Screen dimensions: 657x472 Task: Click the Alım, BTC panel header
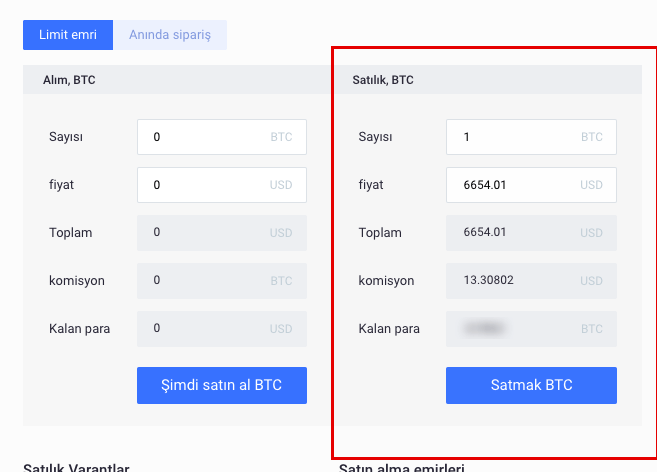point(70,80)
